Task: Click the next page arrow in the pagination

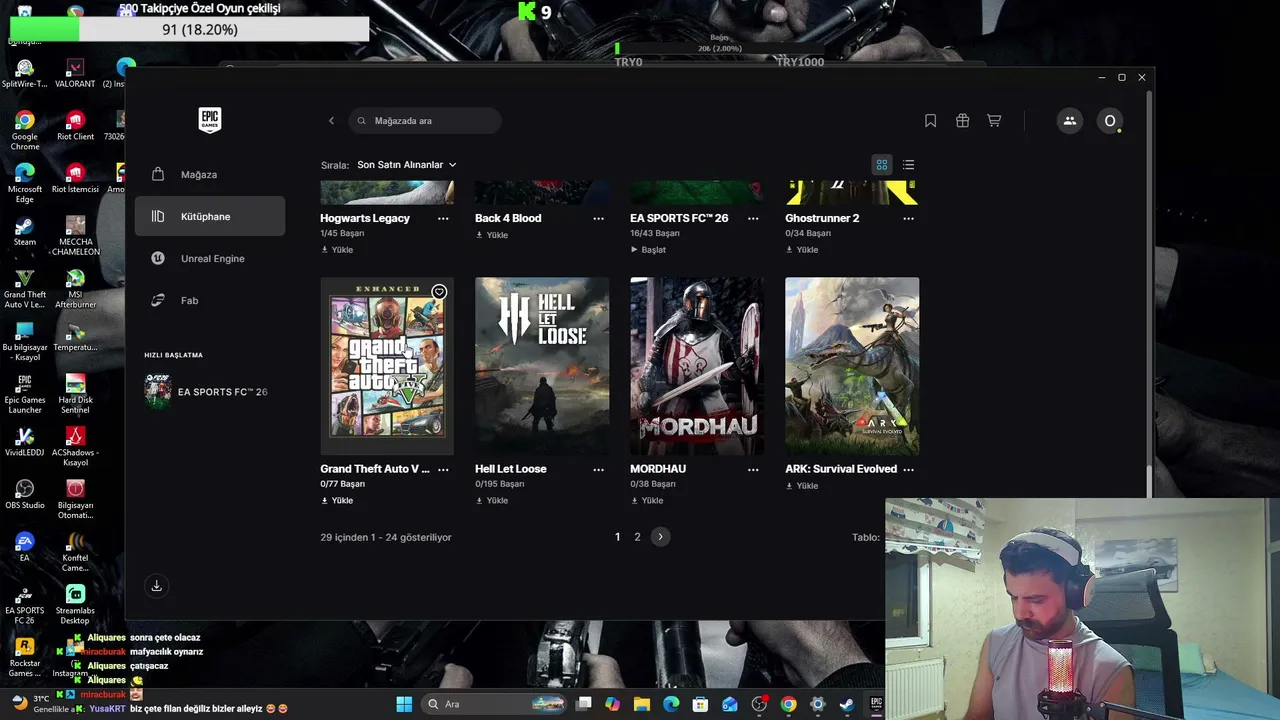Action: pos(660,537)
